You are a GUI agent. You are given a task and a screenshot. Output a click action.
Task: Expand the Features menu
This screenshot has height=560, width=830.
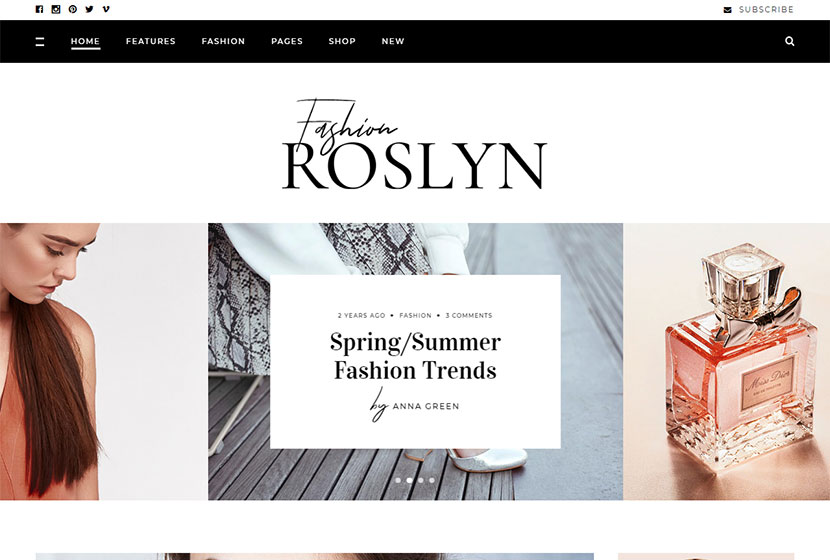(151, 41)
